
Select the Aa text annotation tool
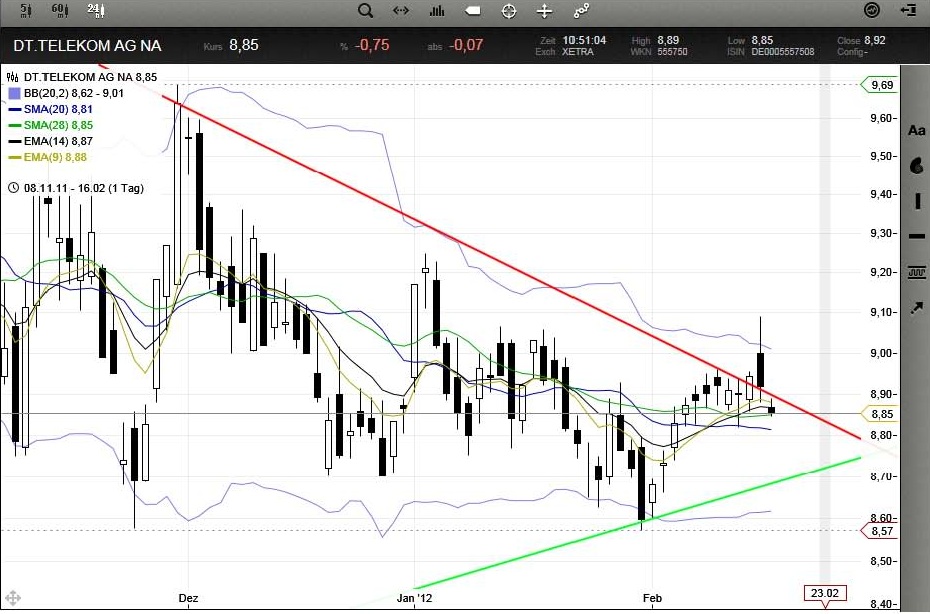pyautogui.click(x=916, y=131)
